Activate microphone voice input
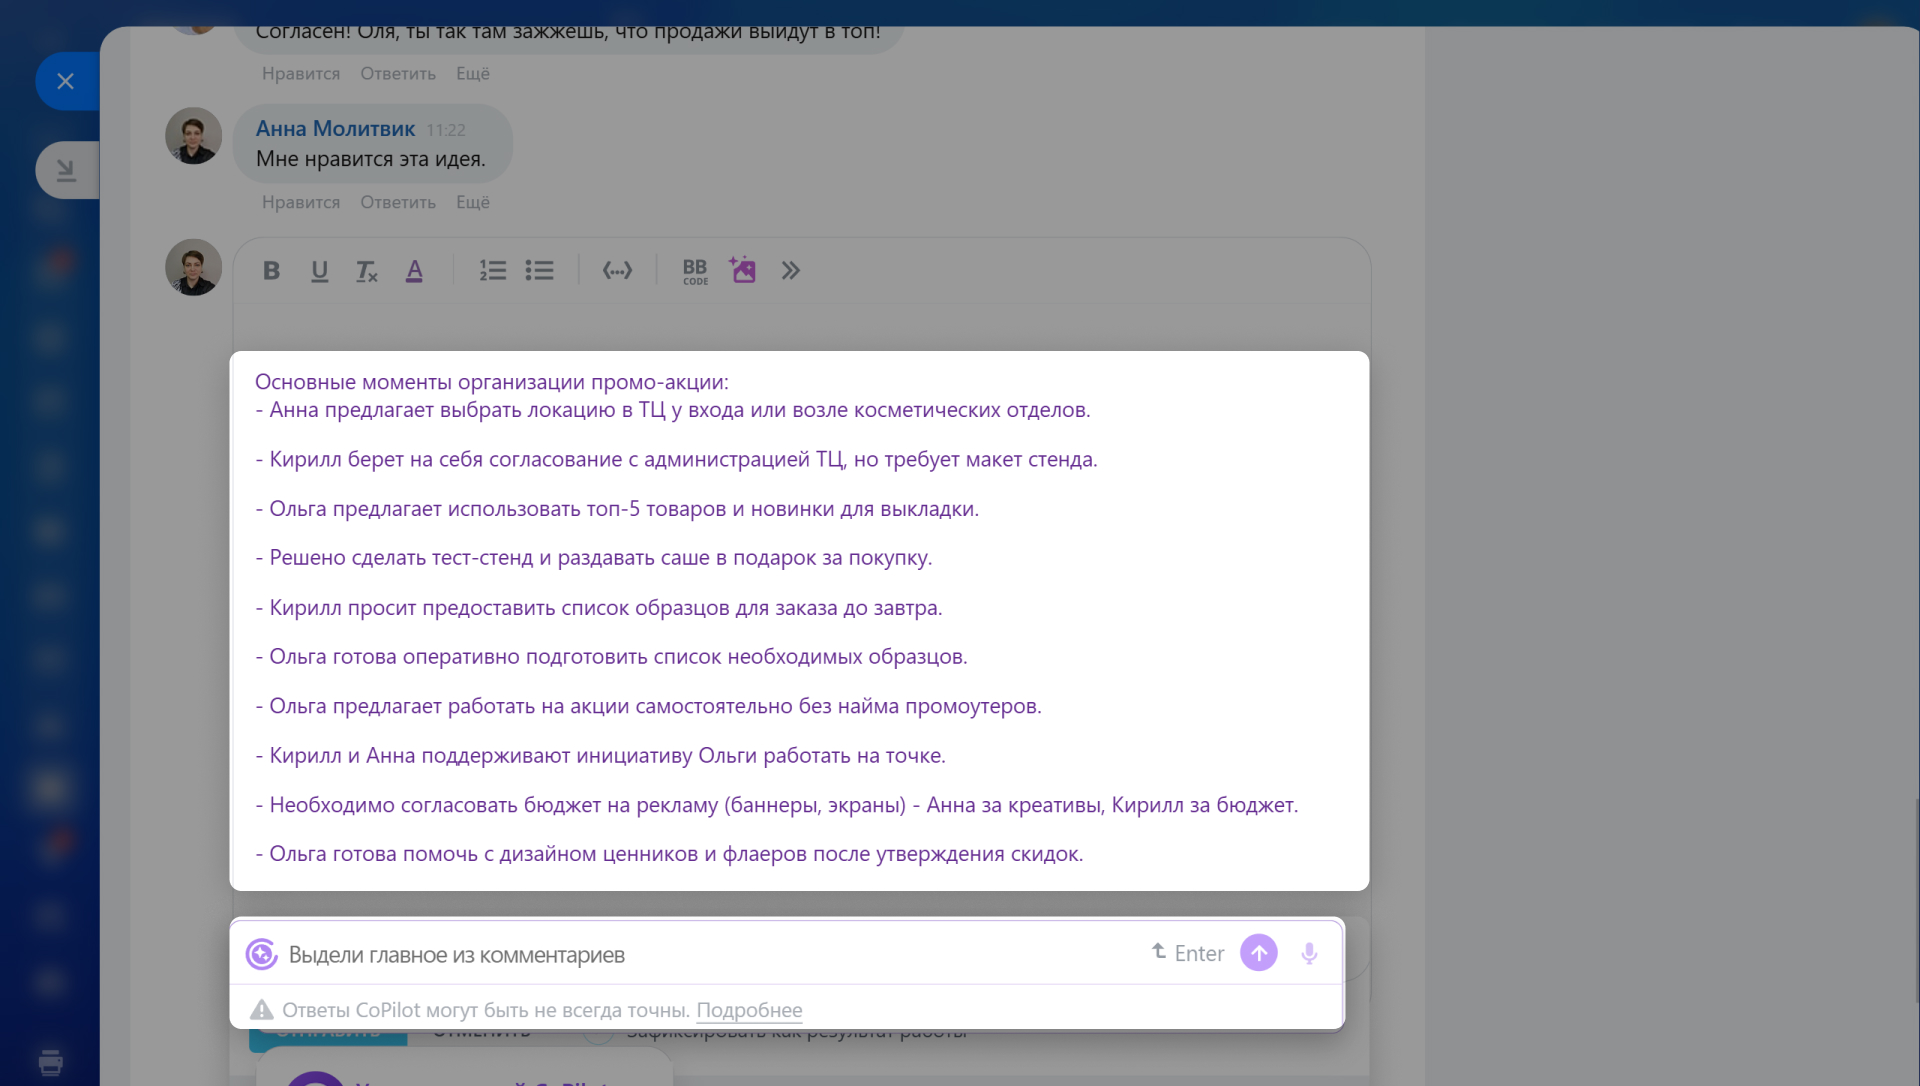1920x1086 pixels. click(1309, 953)
